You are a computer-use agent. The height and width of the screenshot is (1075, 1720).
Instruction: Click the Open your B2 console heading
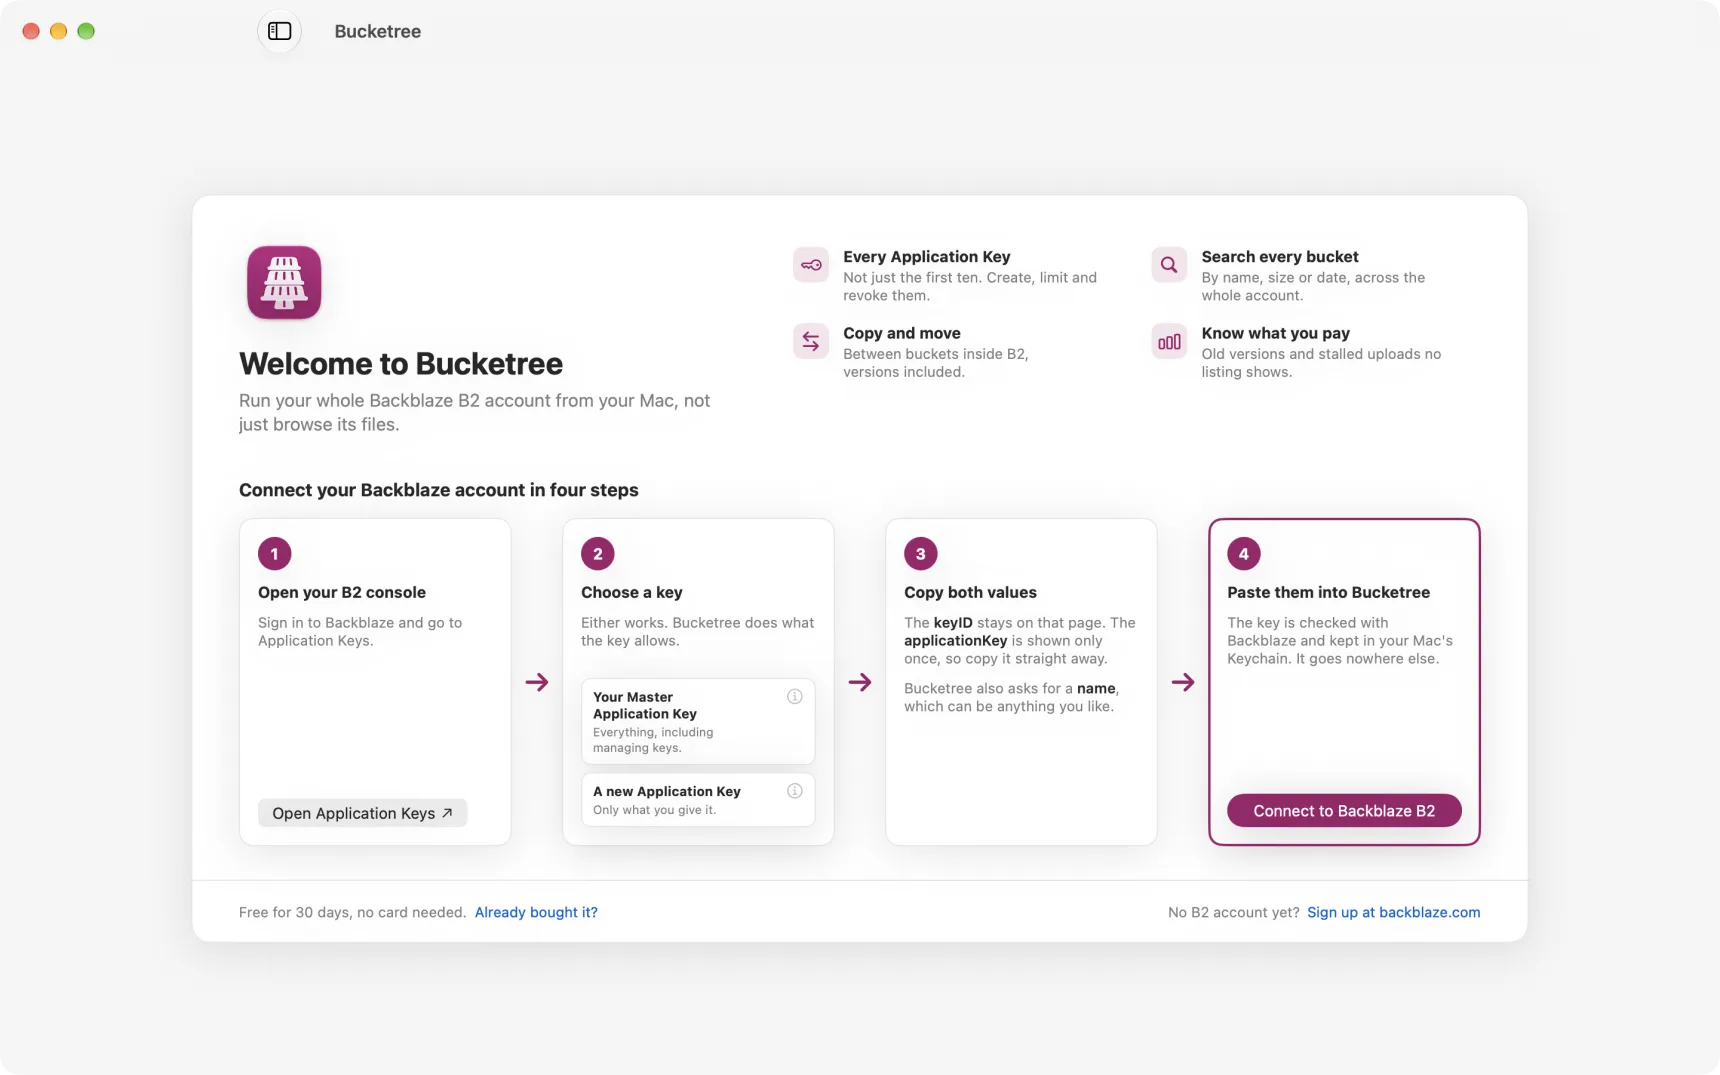(342, 592)
